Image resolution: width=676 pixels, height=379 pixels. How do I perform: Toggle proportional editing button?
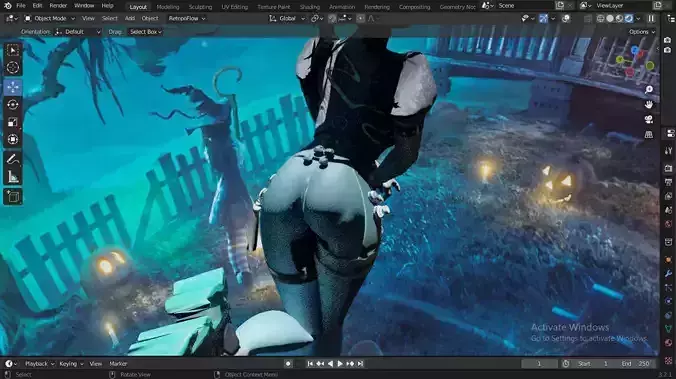point(360,19)
